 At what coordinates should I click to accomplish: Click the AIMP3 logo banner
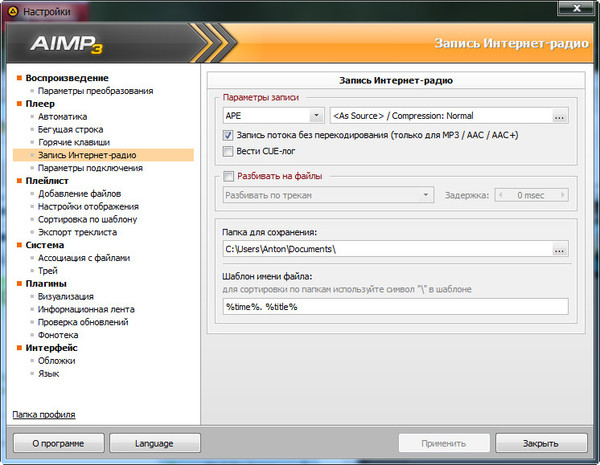[67, 44]
